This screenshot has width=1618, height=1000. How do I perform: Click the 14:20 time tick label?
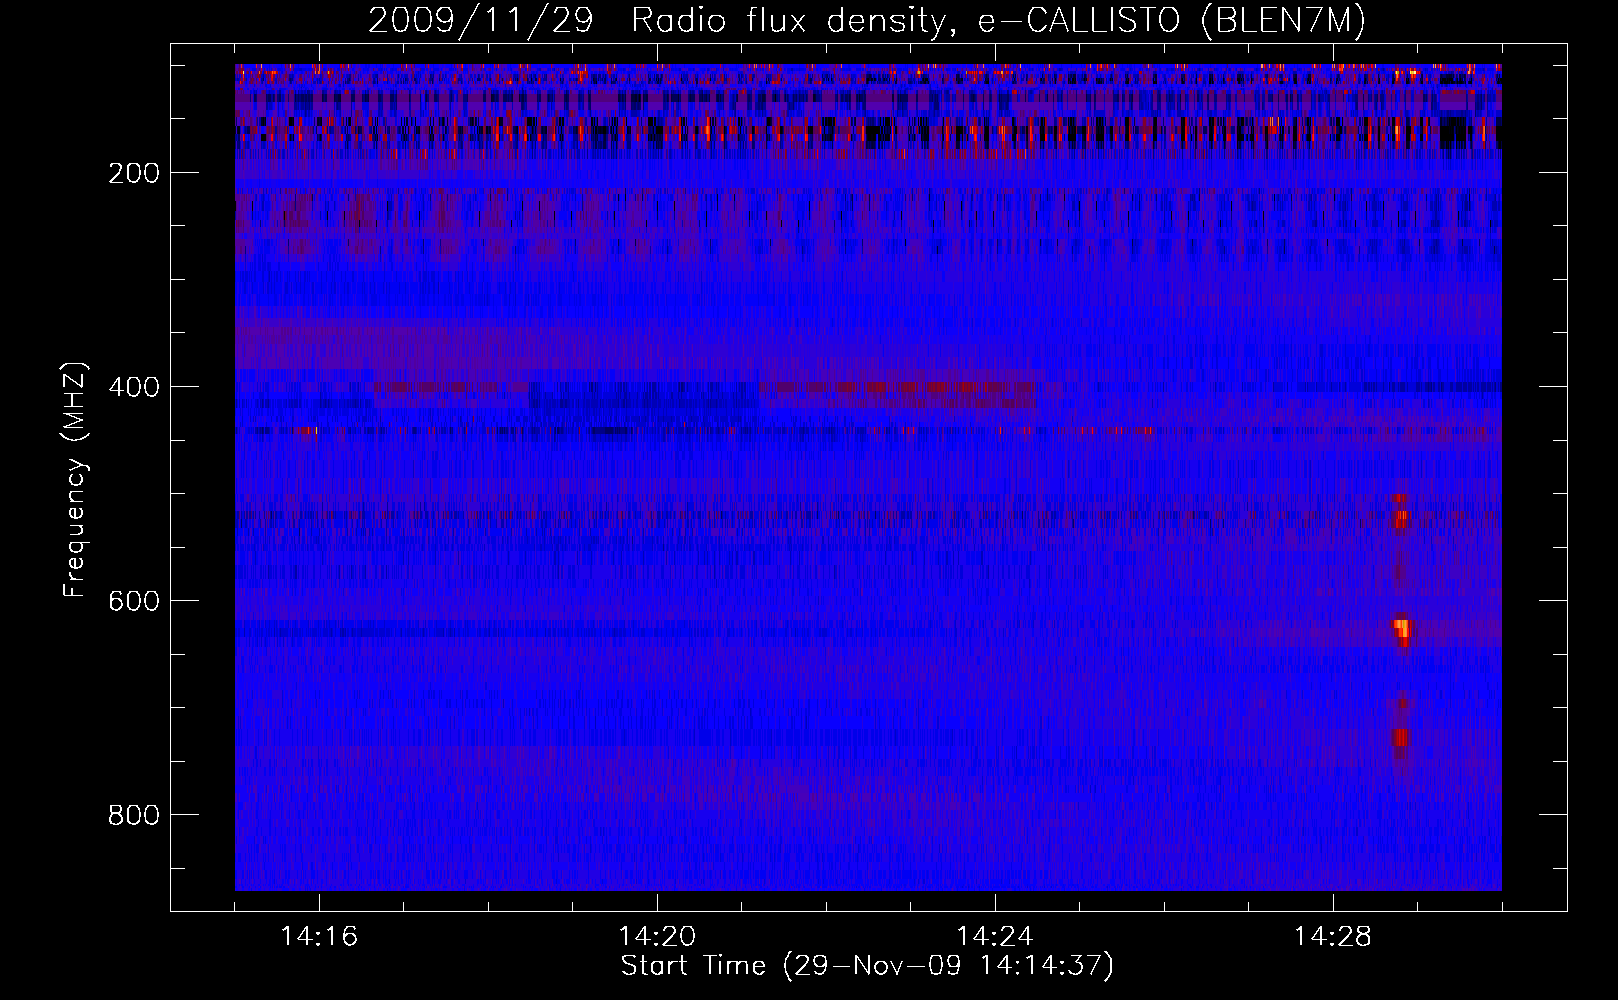coord(657,936)
